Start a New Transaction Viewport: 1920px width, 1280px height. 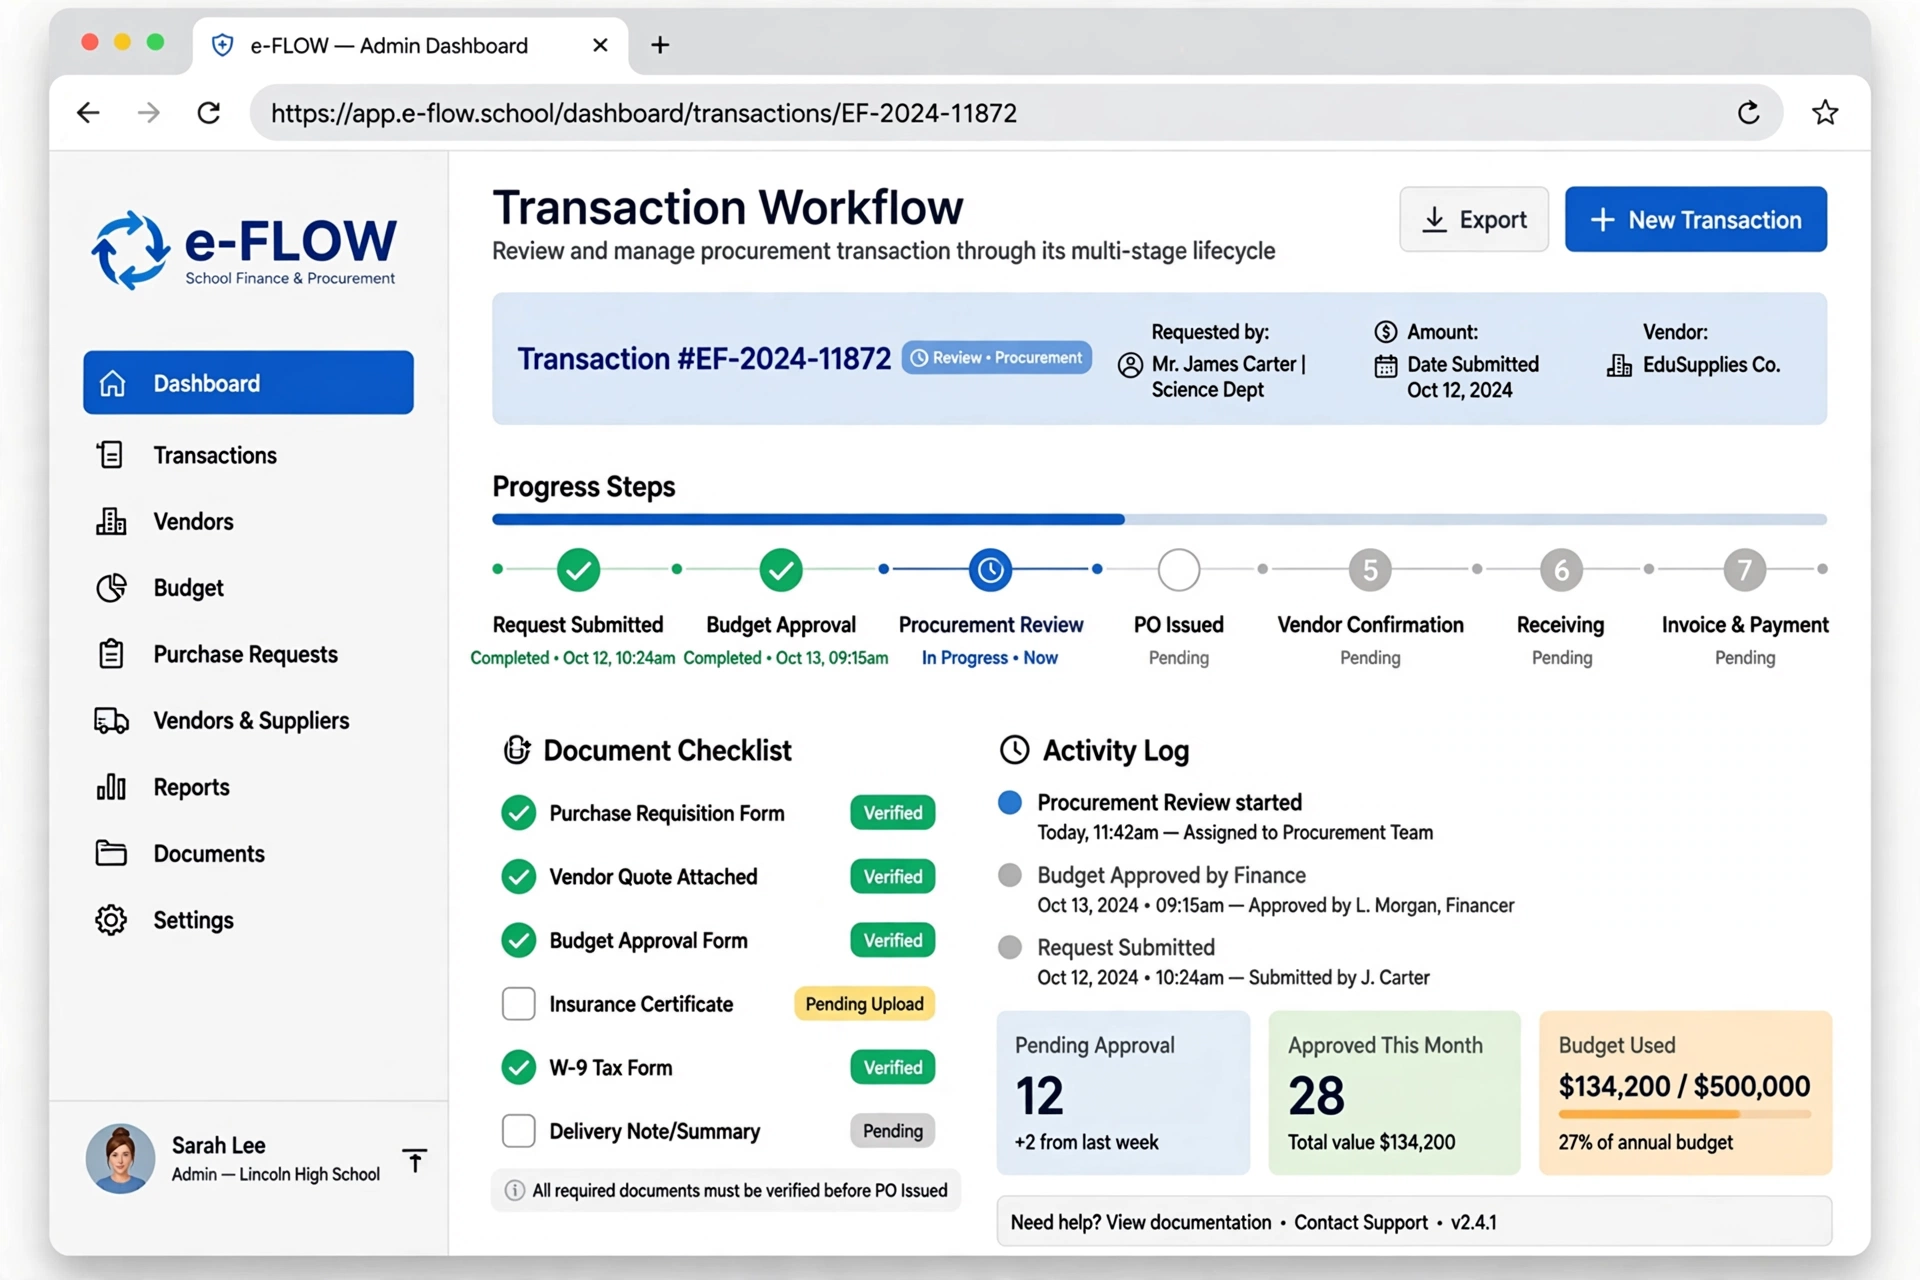coord(1696,219)
